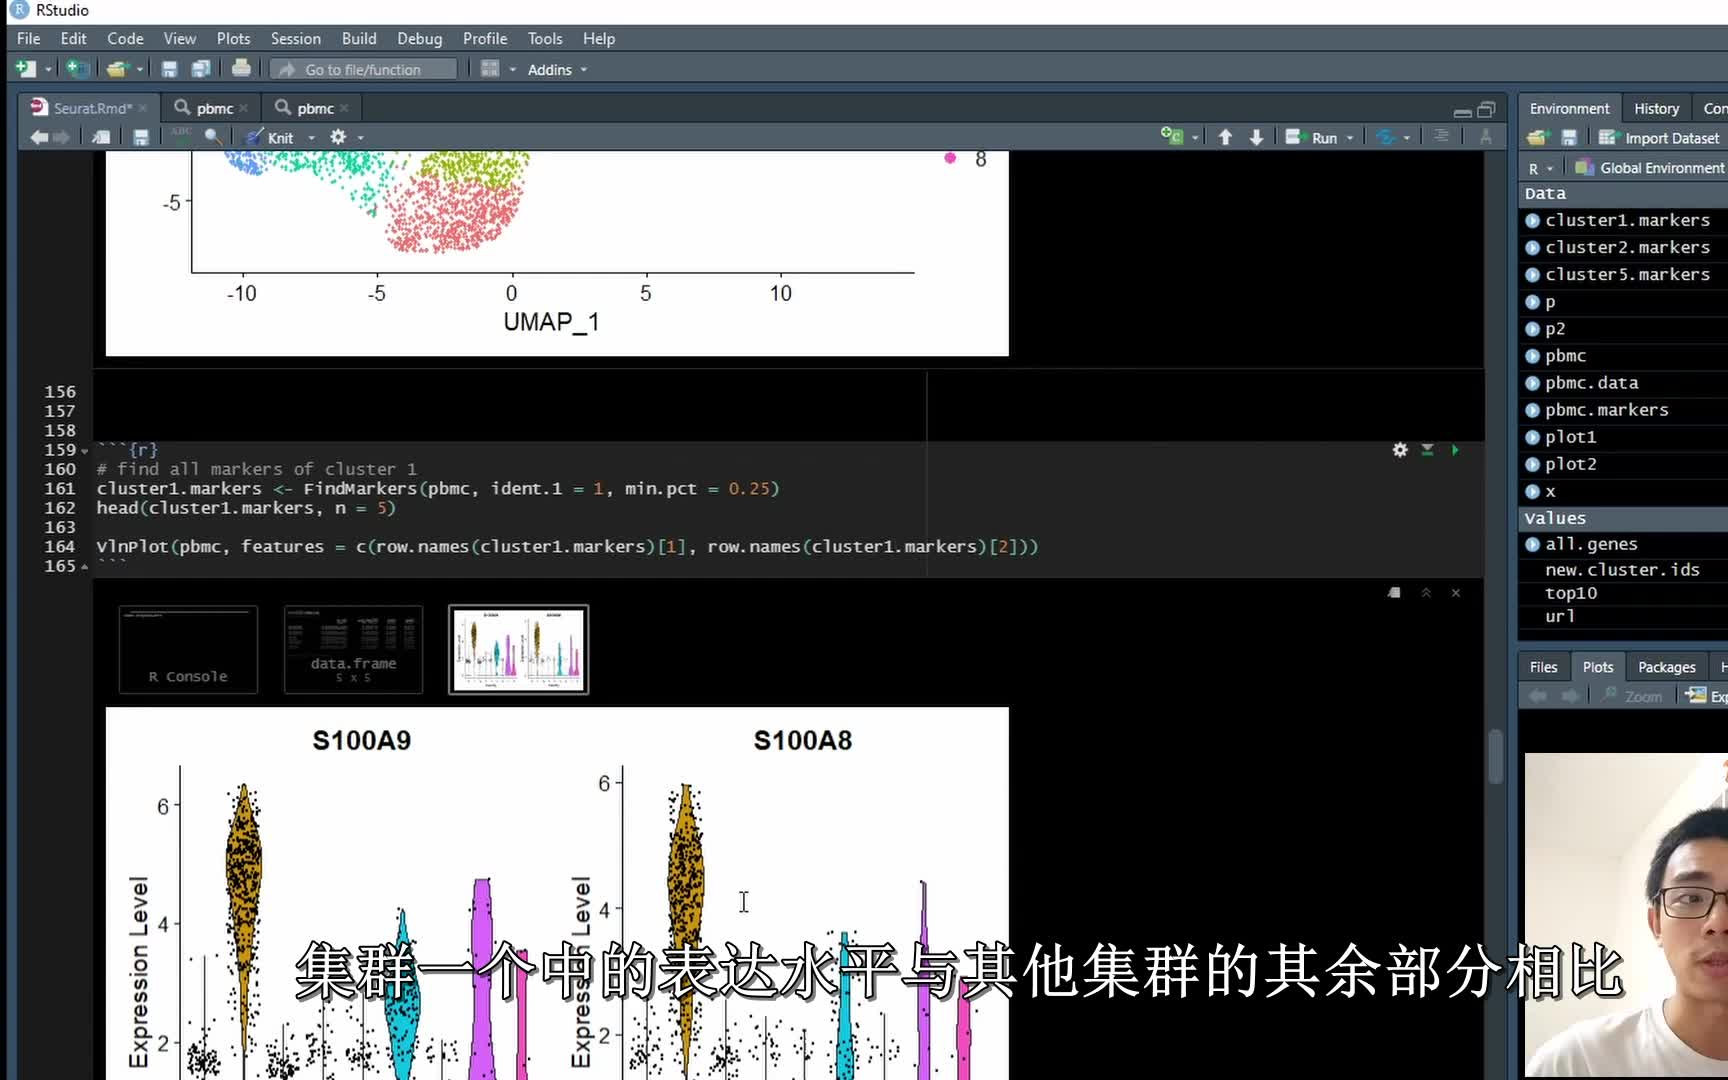1728x1080 pixels.
Task: Open the new file type dropdown arrow
Action: coord(48,70)
